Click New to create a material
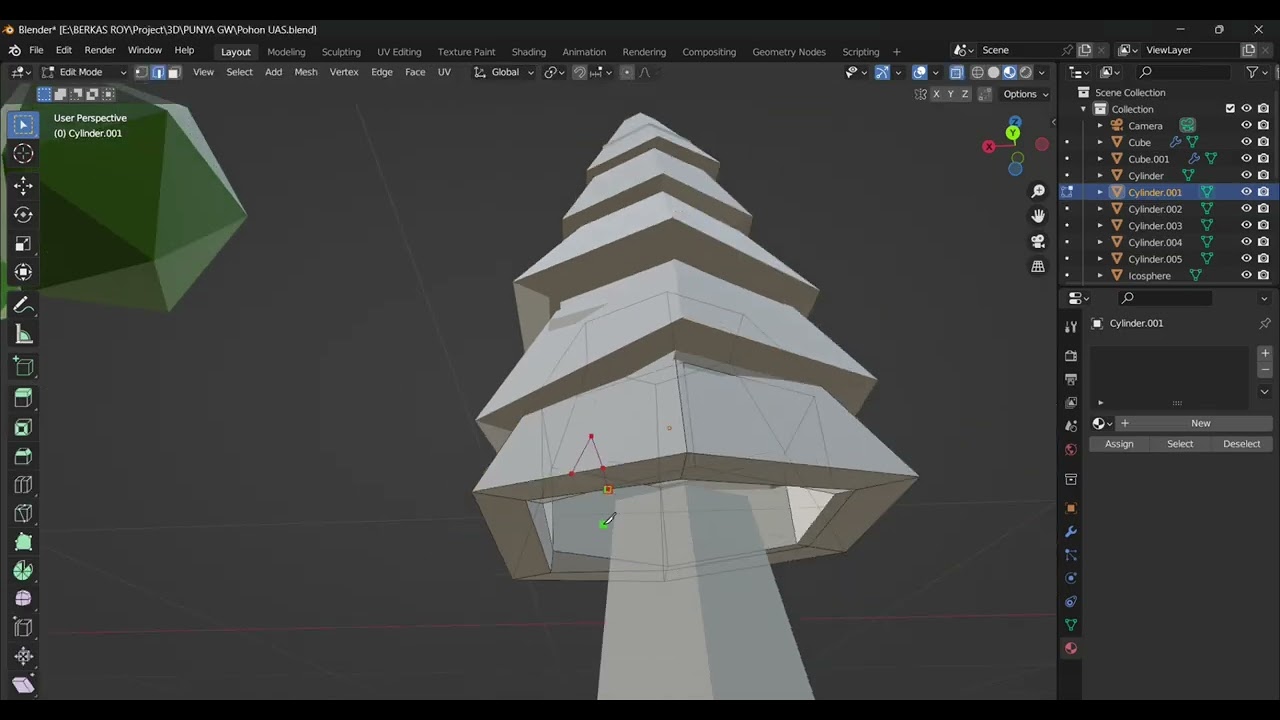The image size is (1280, 720). coord(1194,423)
